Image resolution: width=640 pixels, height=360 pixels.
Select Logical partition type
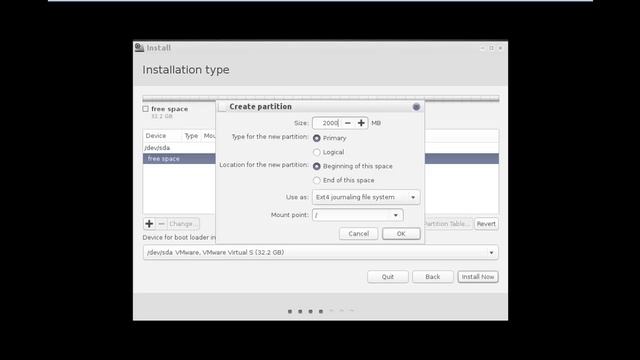[x=317, y=152]
